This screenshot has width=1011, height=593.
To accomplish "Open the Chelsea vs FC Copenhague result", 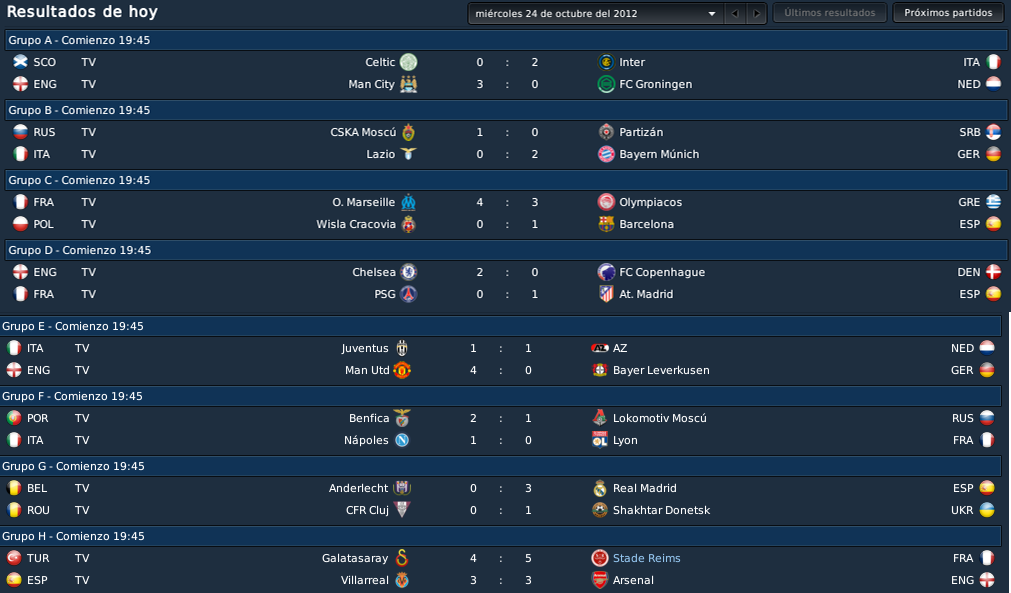I will click(506, 272).
